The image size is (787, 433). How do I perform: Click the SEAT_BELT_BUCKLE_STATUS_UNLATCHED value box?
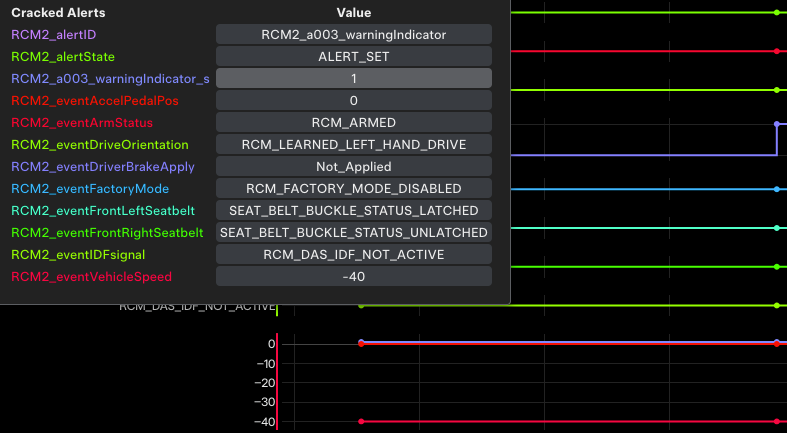point(353,233)
